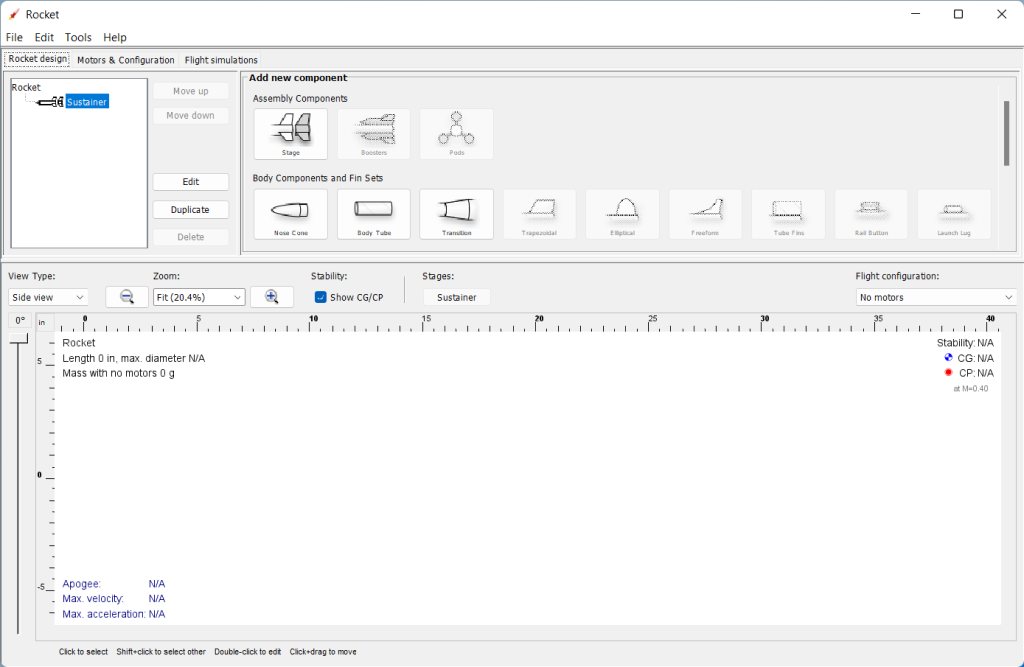The width and height of the screenshot is (1024, 667).
Task: Open the Tools menu
Action: coord(78,37)
